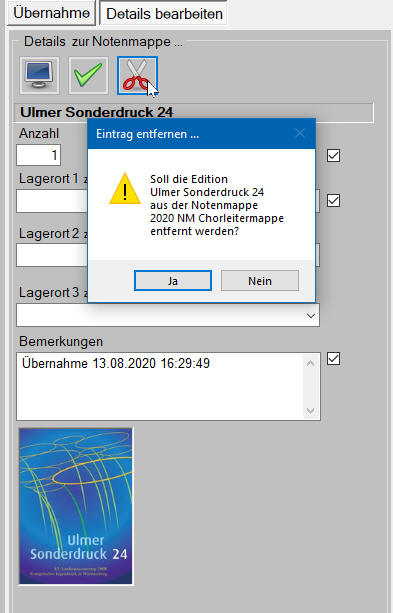Viewport: 393px width, 613px height.
Task: Click the Bemerkungen scrollbar down arrow
Action: point(310,410)
